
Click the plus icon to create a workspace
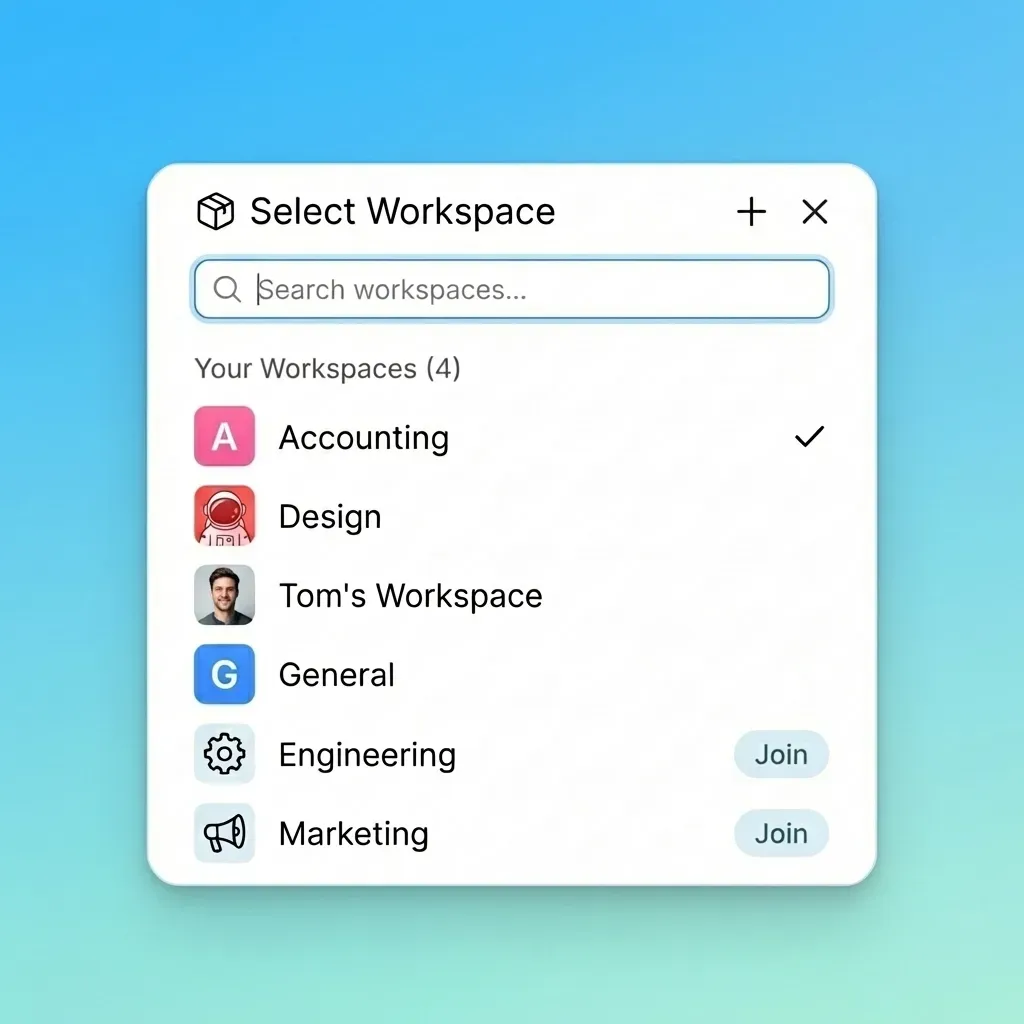(751, 211)
